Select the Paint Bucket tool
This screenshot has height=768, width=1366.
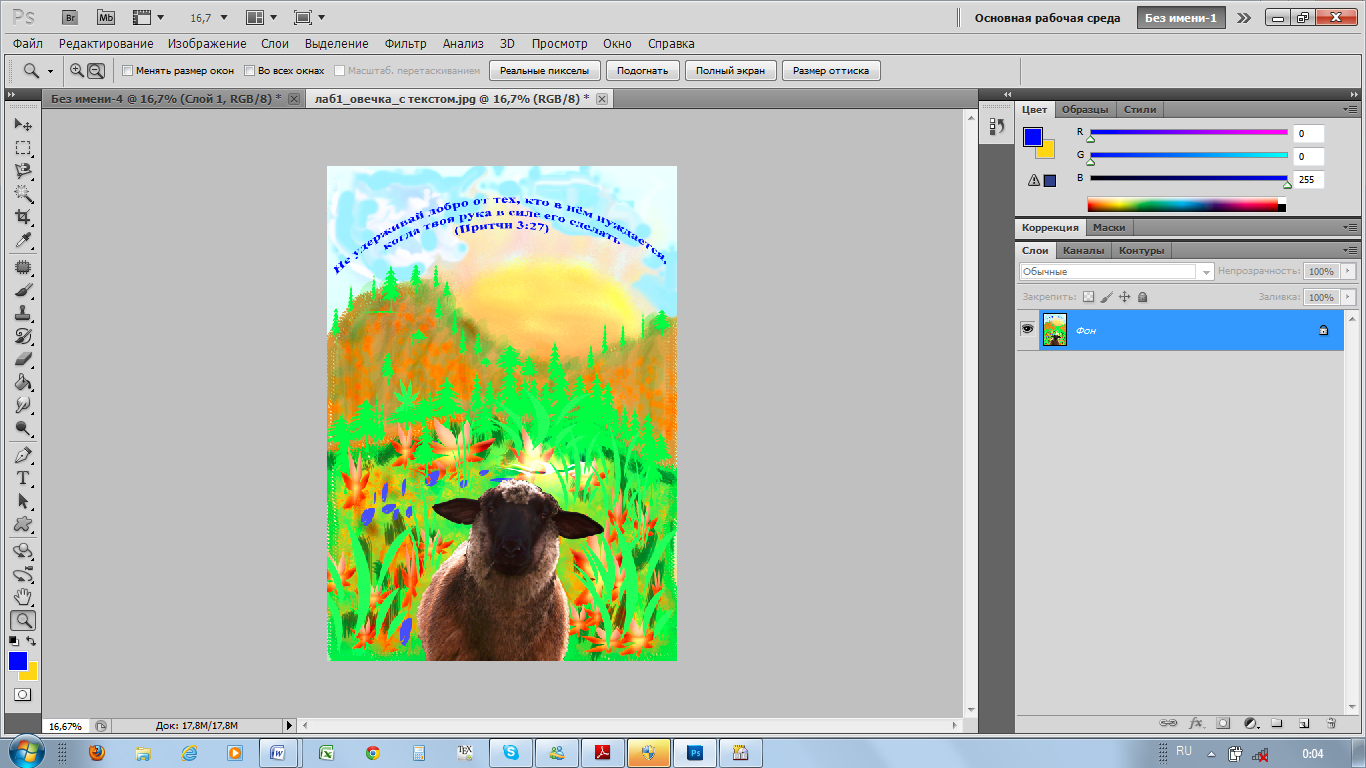point(23,382)
